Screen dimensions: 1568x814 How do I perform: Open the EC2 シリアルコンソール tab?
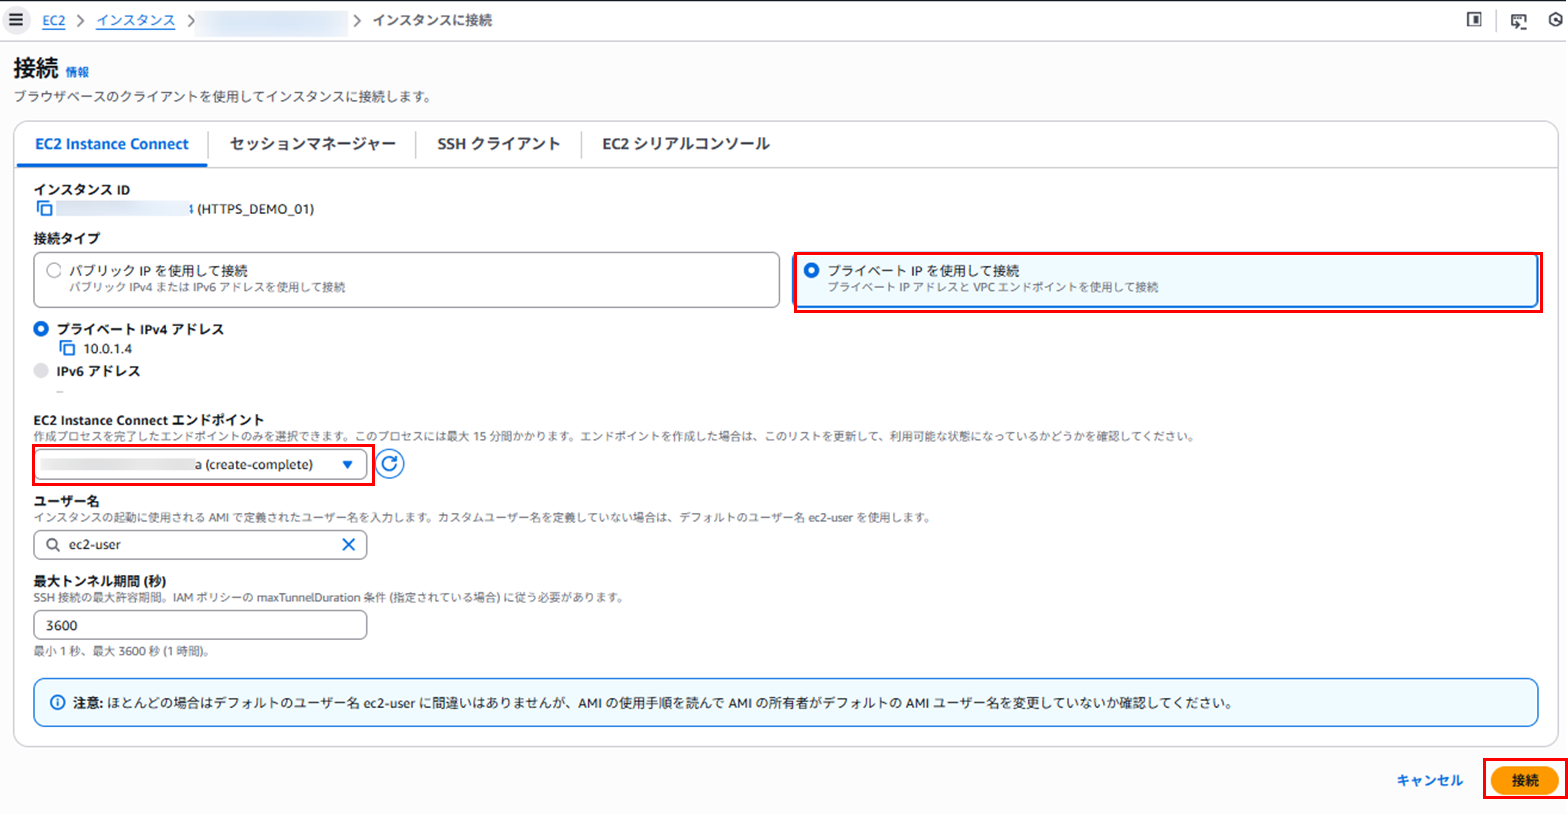tap(686, 144)
